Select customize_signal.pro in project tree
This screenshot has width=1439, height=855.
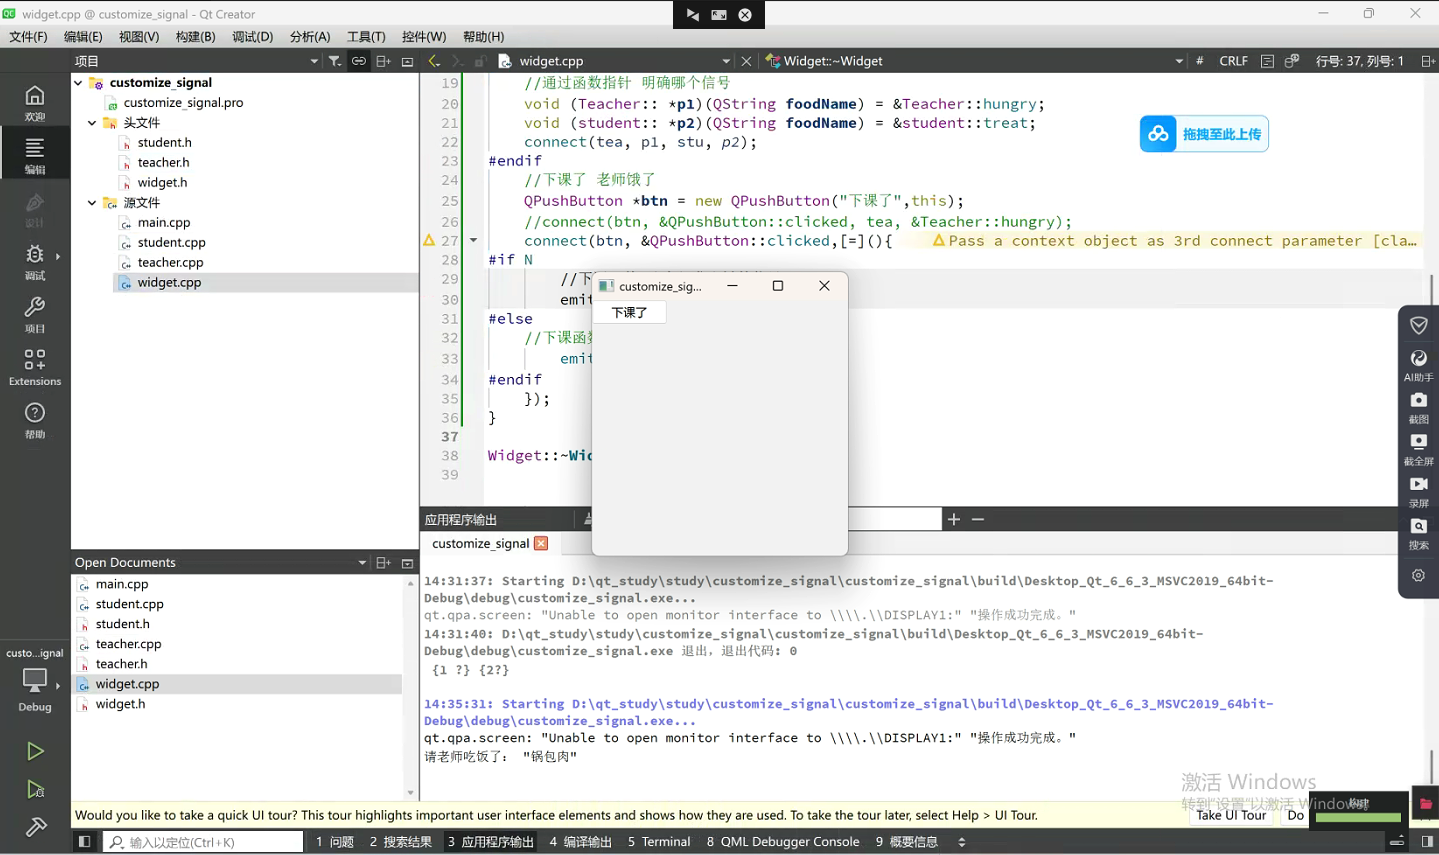(x=183, y=103)
